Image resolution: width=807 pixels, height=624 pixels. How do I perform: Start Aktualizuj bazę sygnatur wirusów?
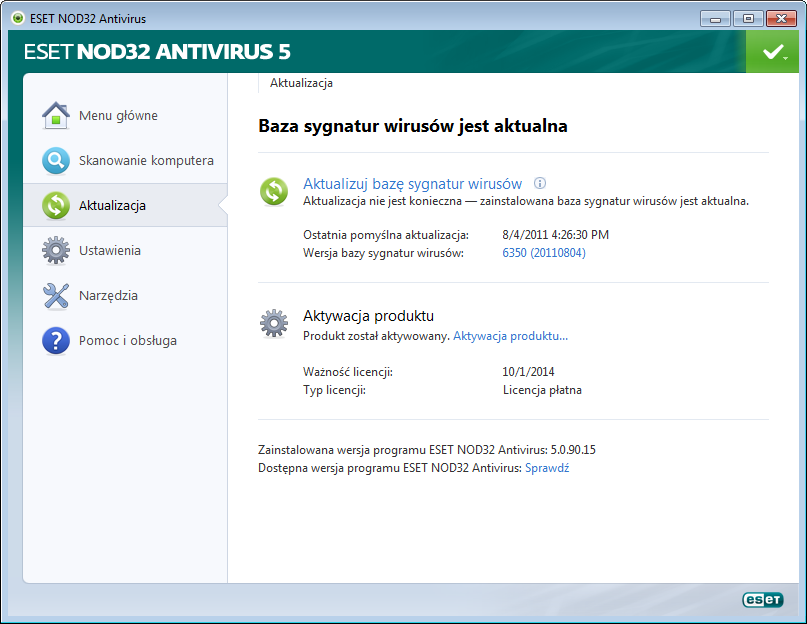point(412,184)
